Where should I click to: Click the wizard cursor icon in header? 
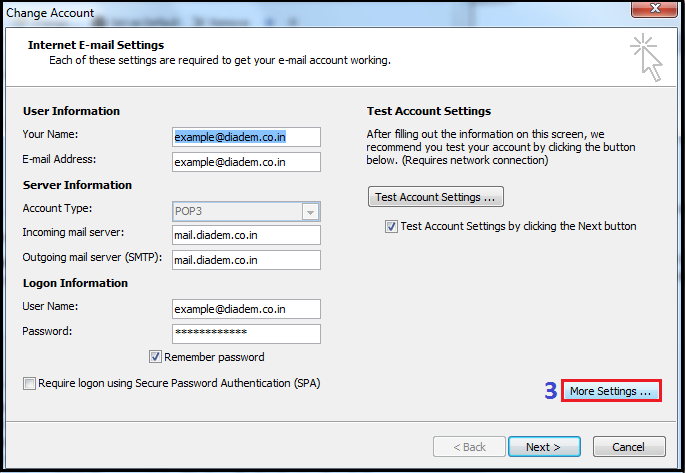click(x=645, y=56)
